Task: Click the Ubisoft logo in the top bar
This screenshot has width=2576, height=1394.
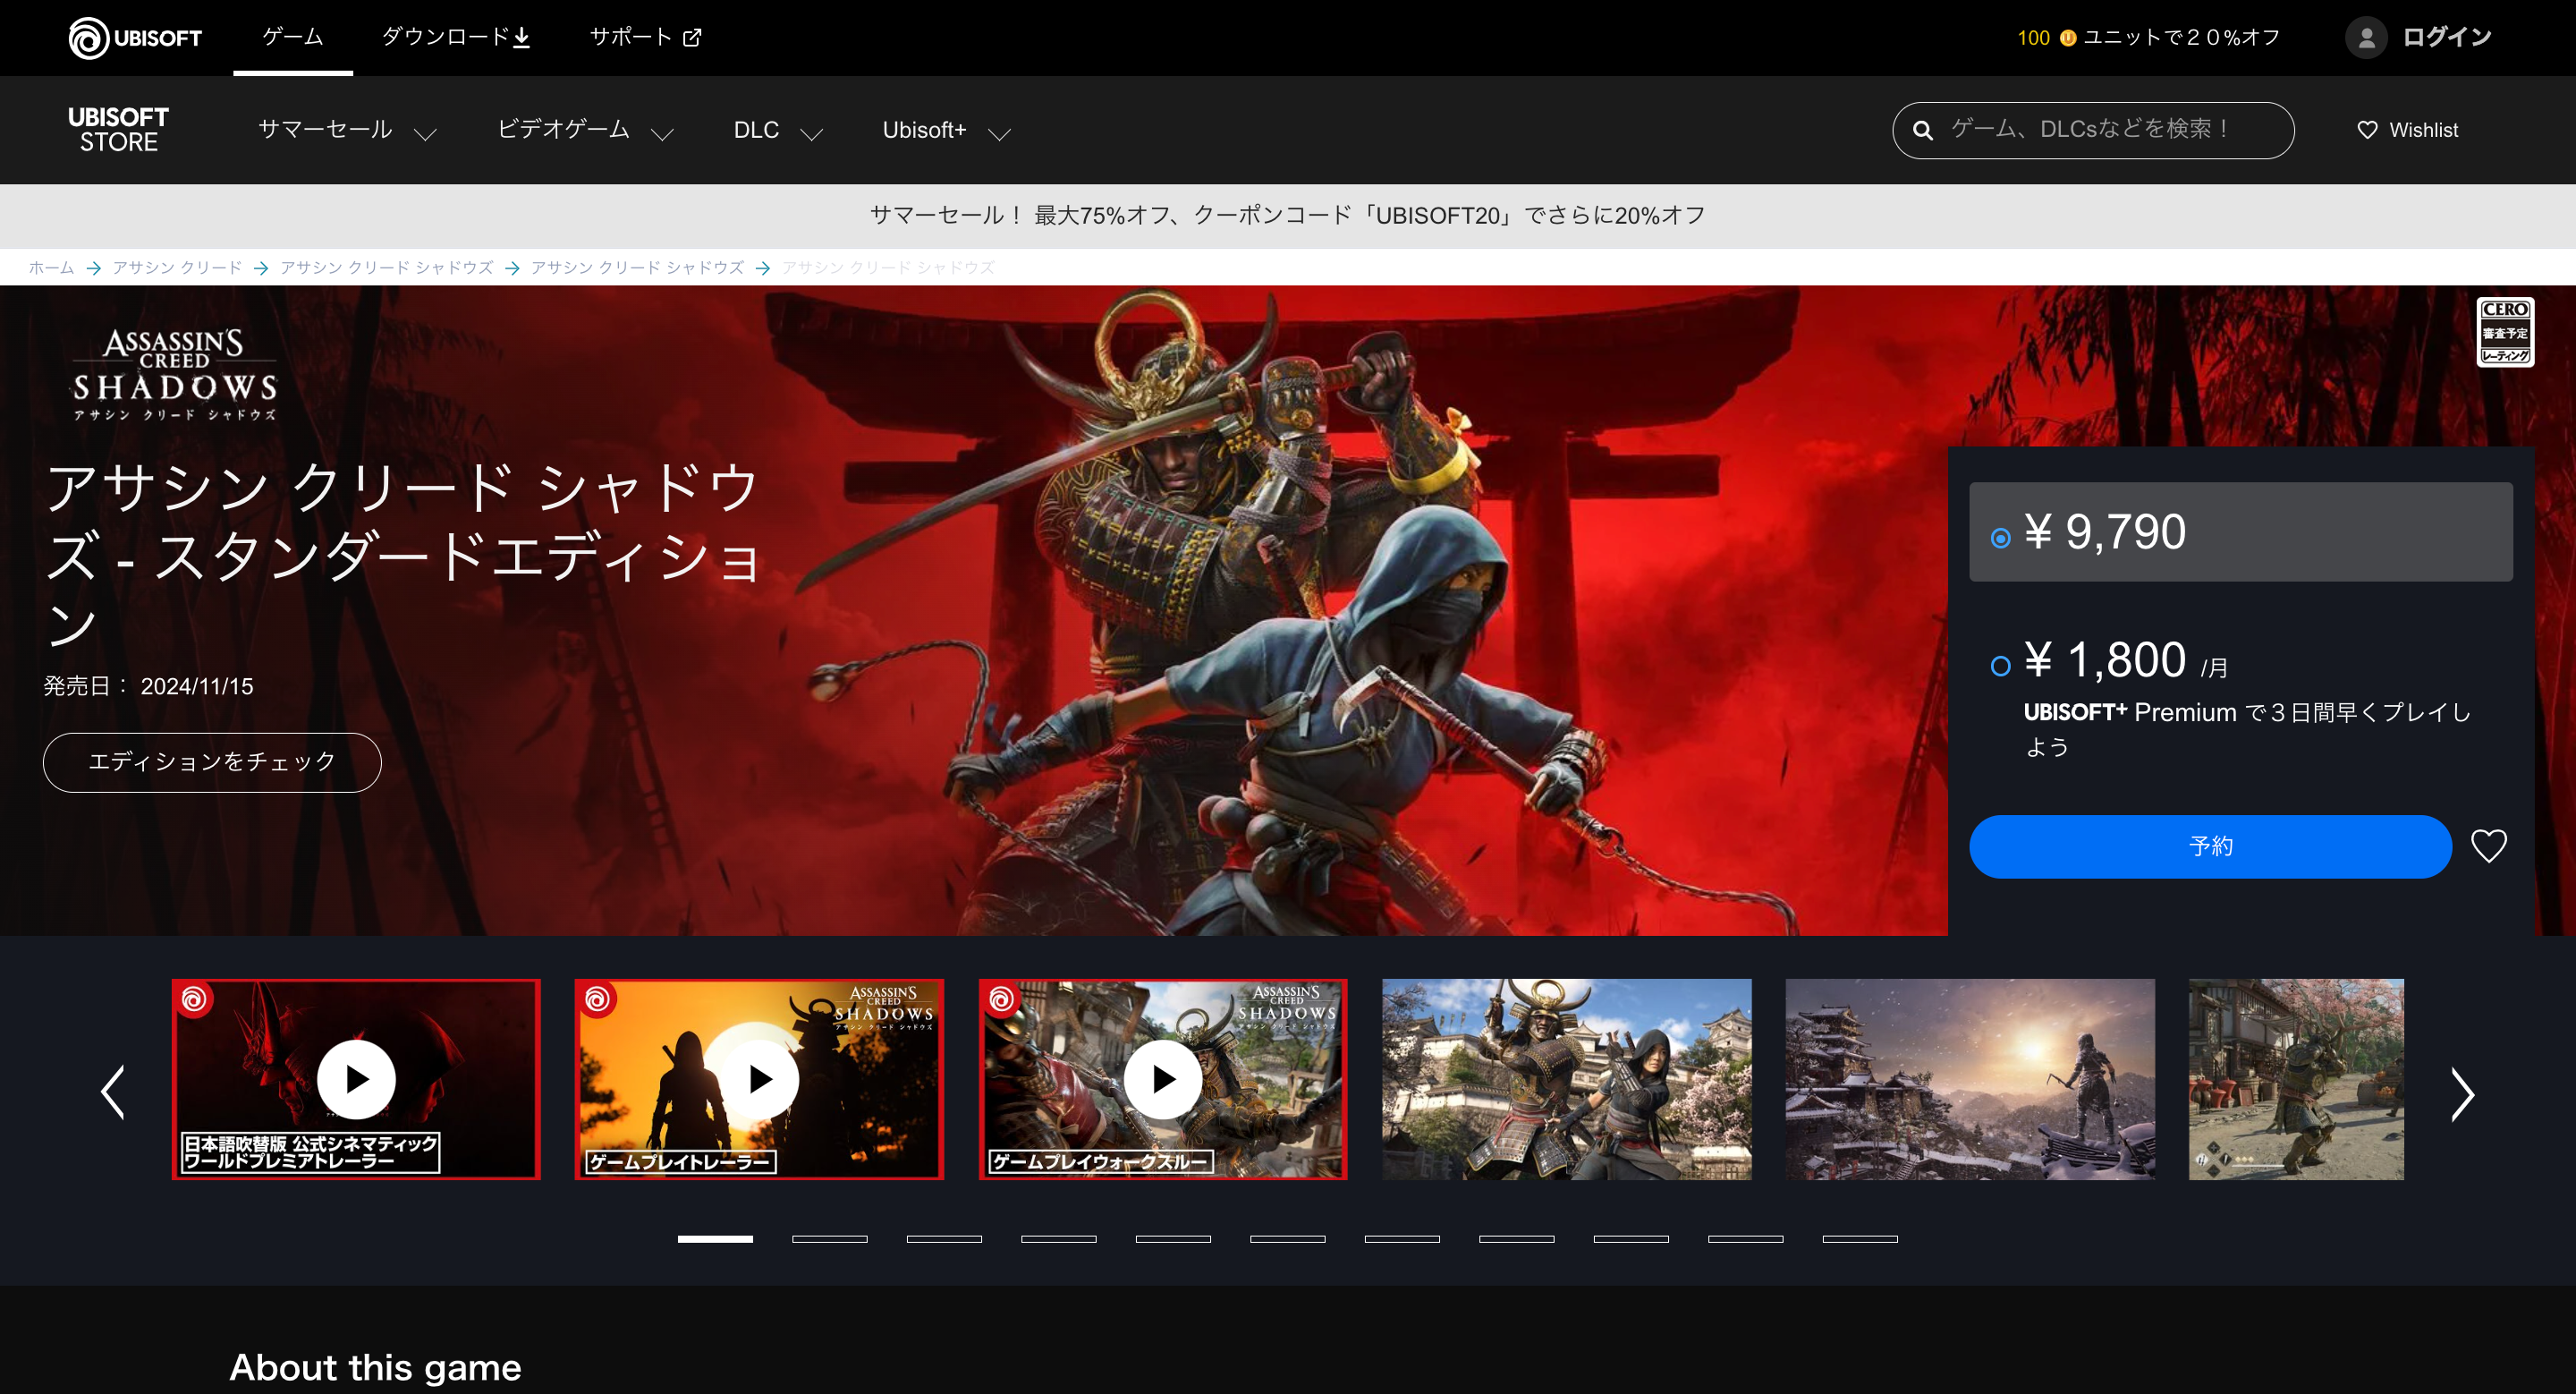Action: click(x=133, y=37)
